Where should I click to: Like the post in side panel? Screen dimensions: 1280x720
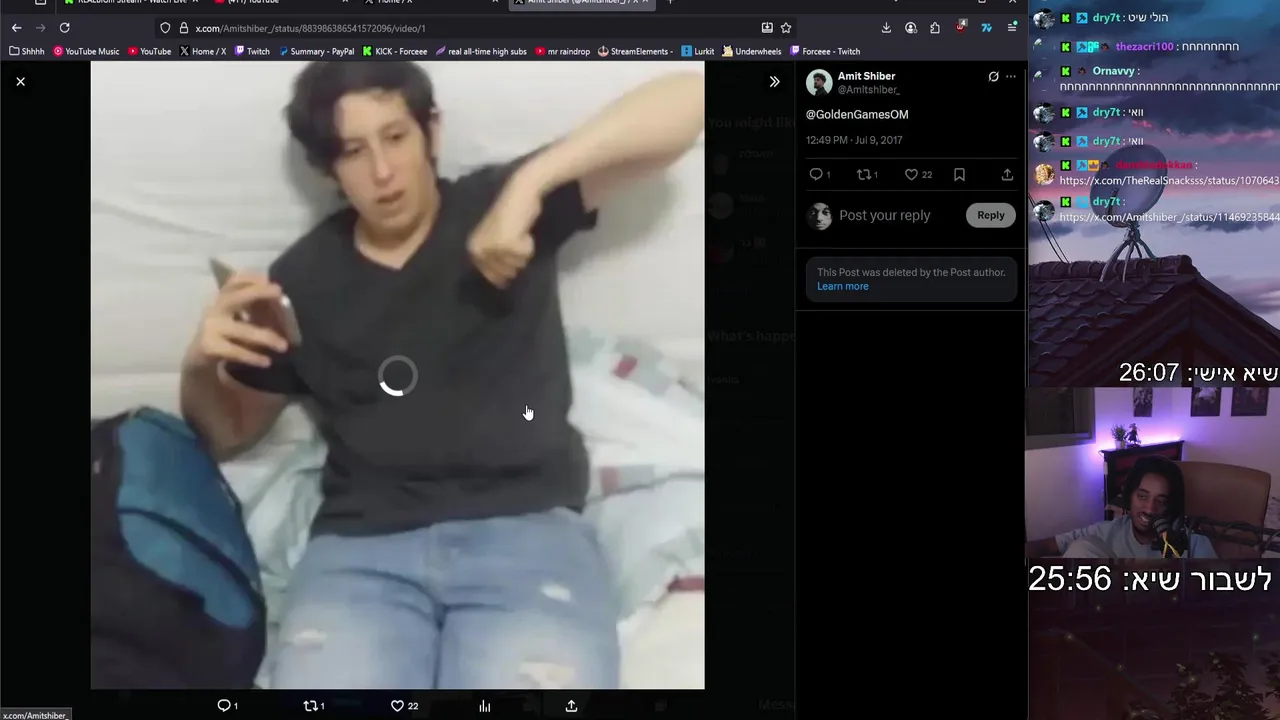[911, 175]
